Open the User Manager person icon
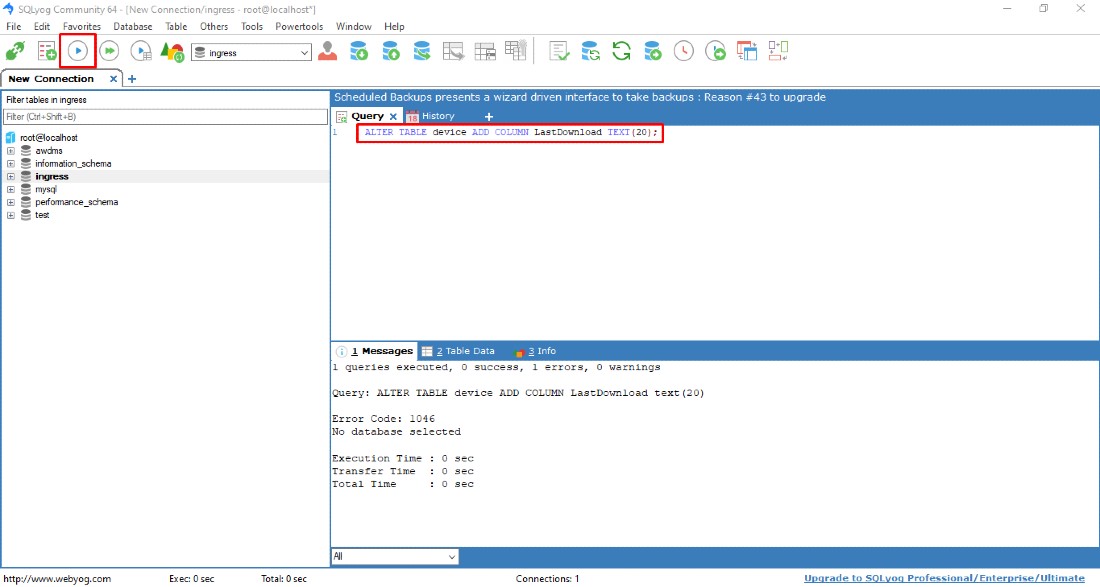 coord(328,51)
